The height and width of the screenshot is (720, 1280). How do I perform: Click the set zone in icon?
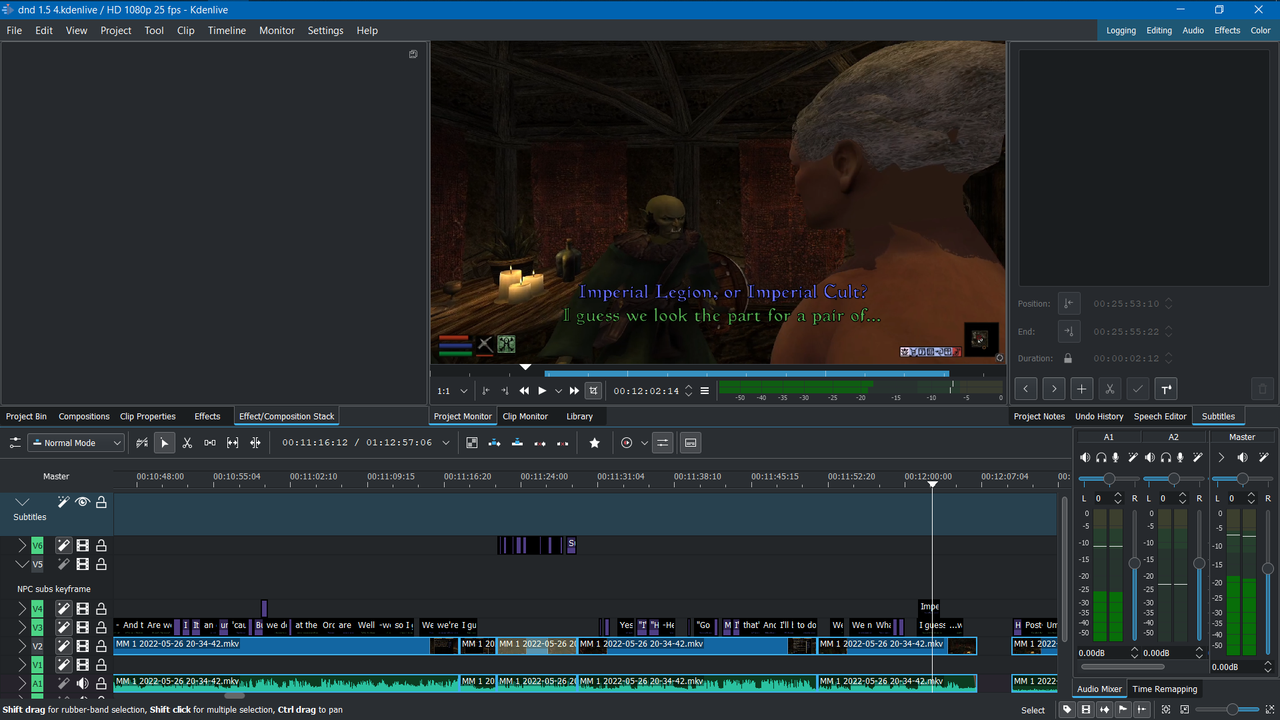486,391
